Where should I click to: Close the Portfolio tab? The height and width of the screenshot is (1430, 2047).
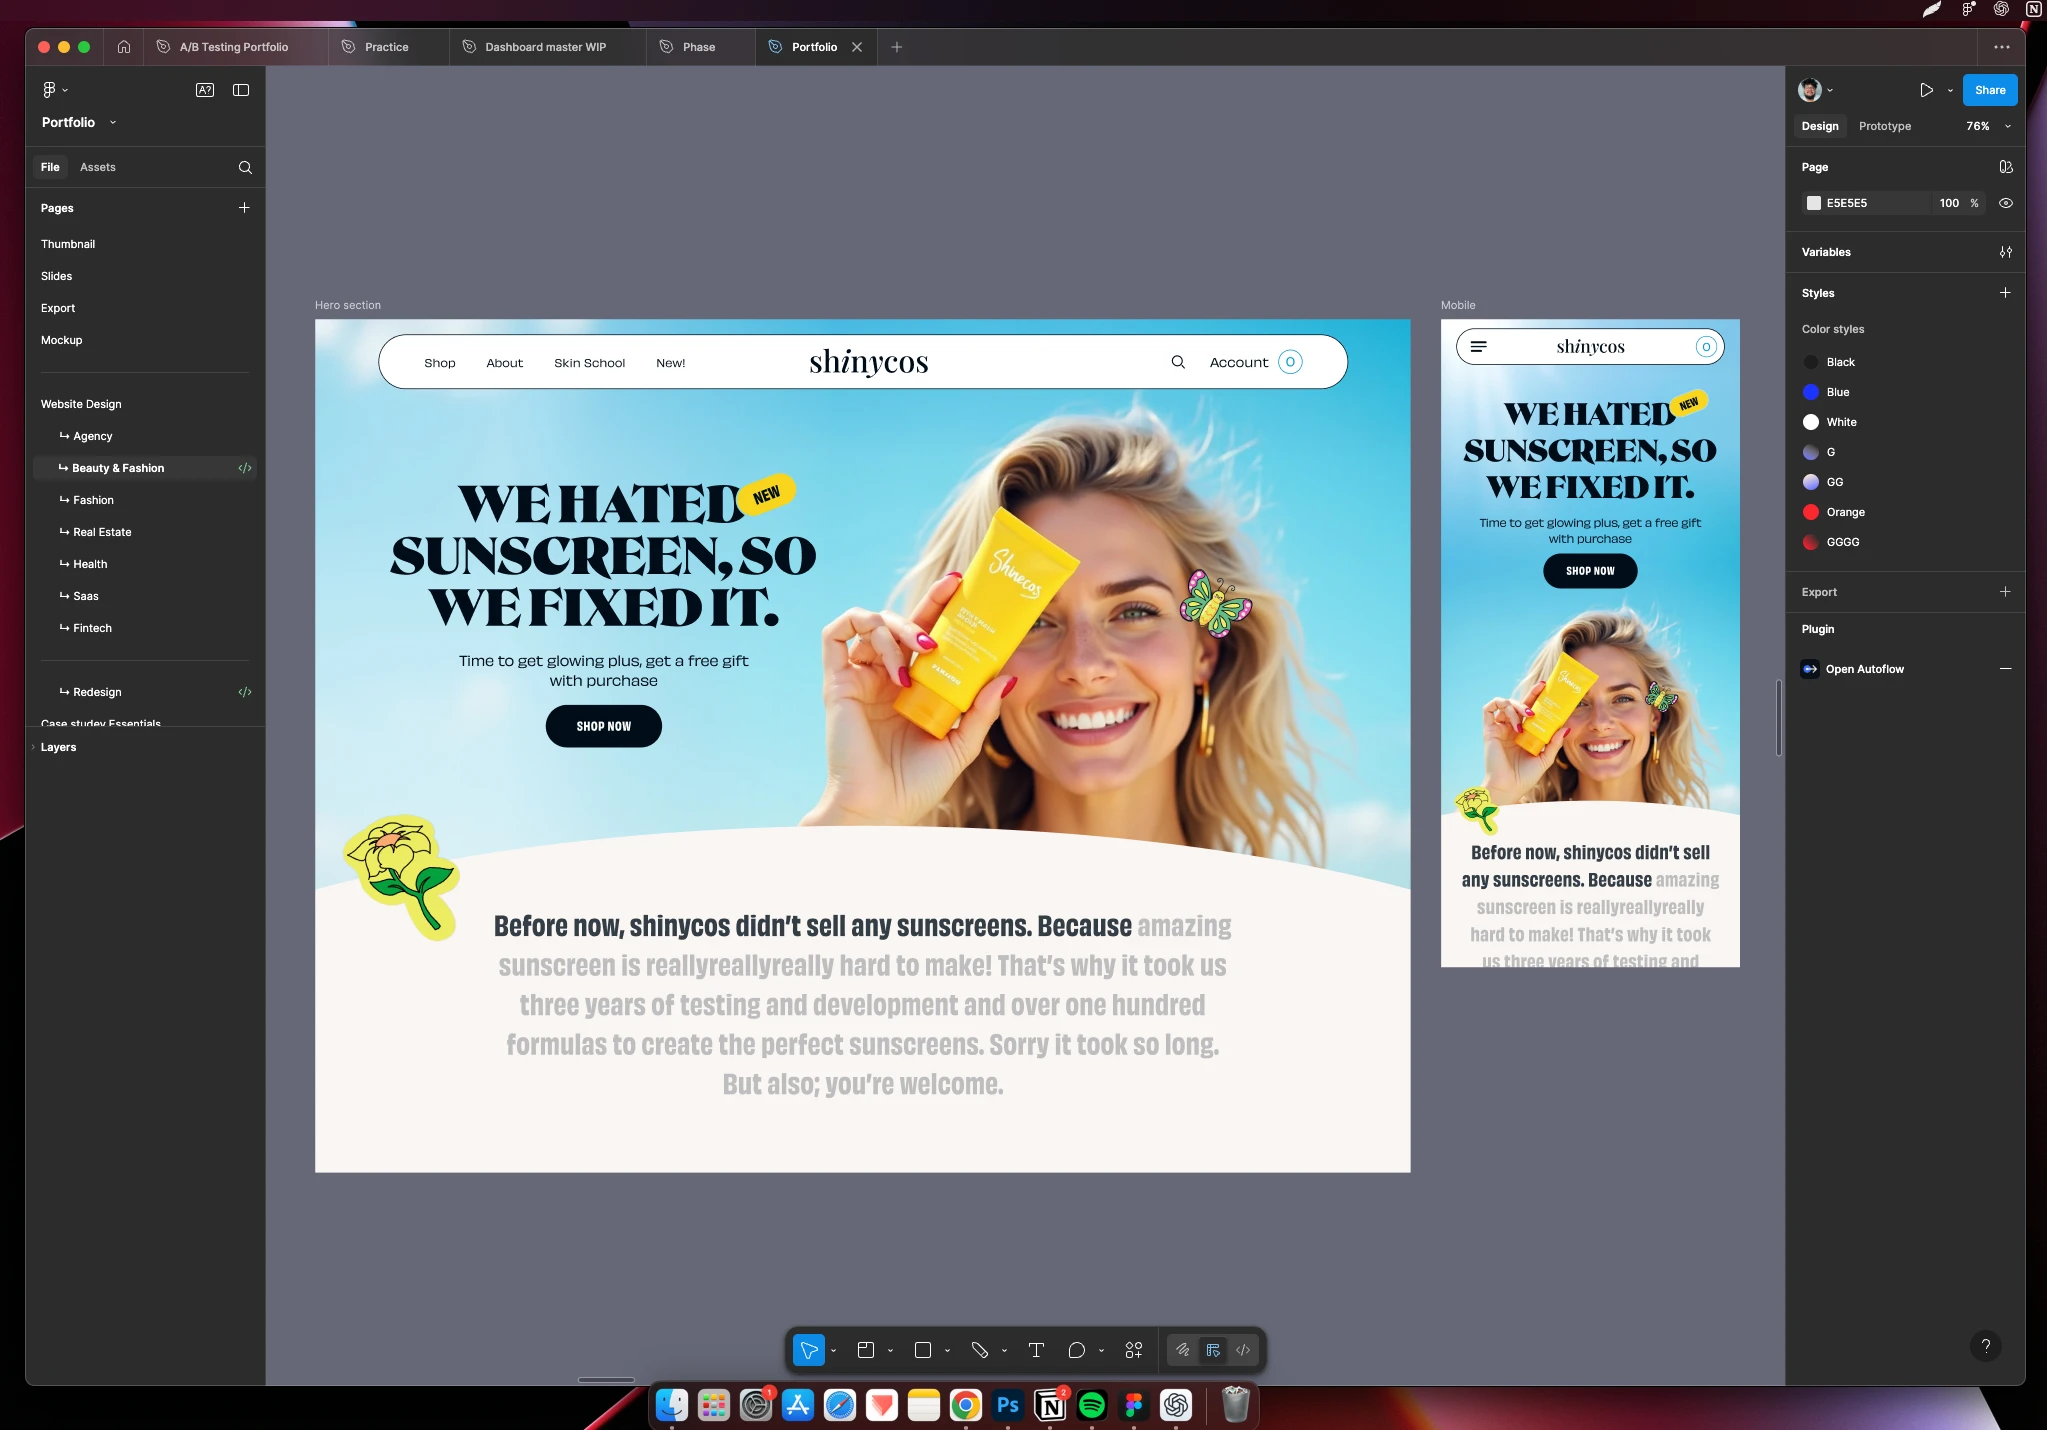tap(857, 47)
